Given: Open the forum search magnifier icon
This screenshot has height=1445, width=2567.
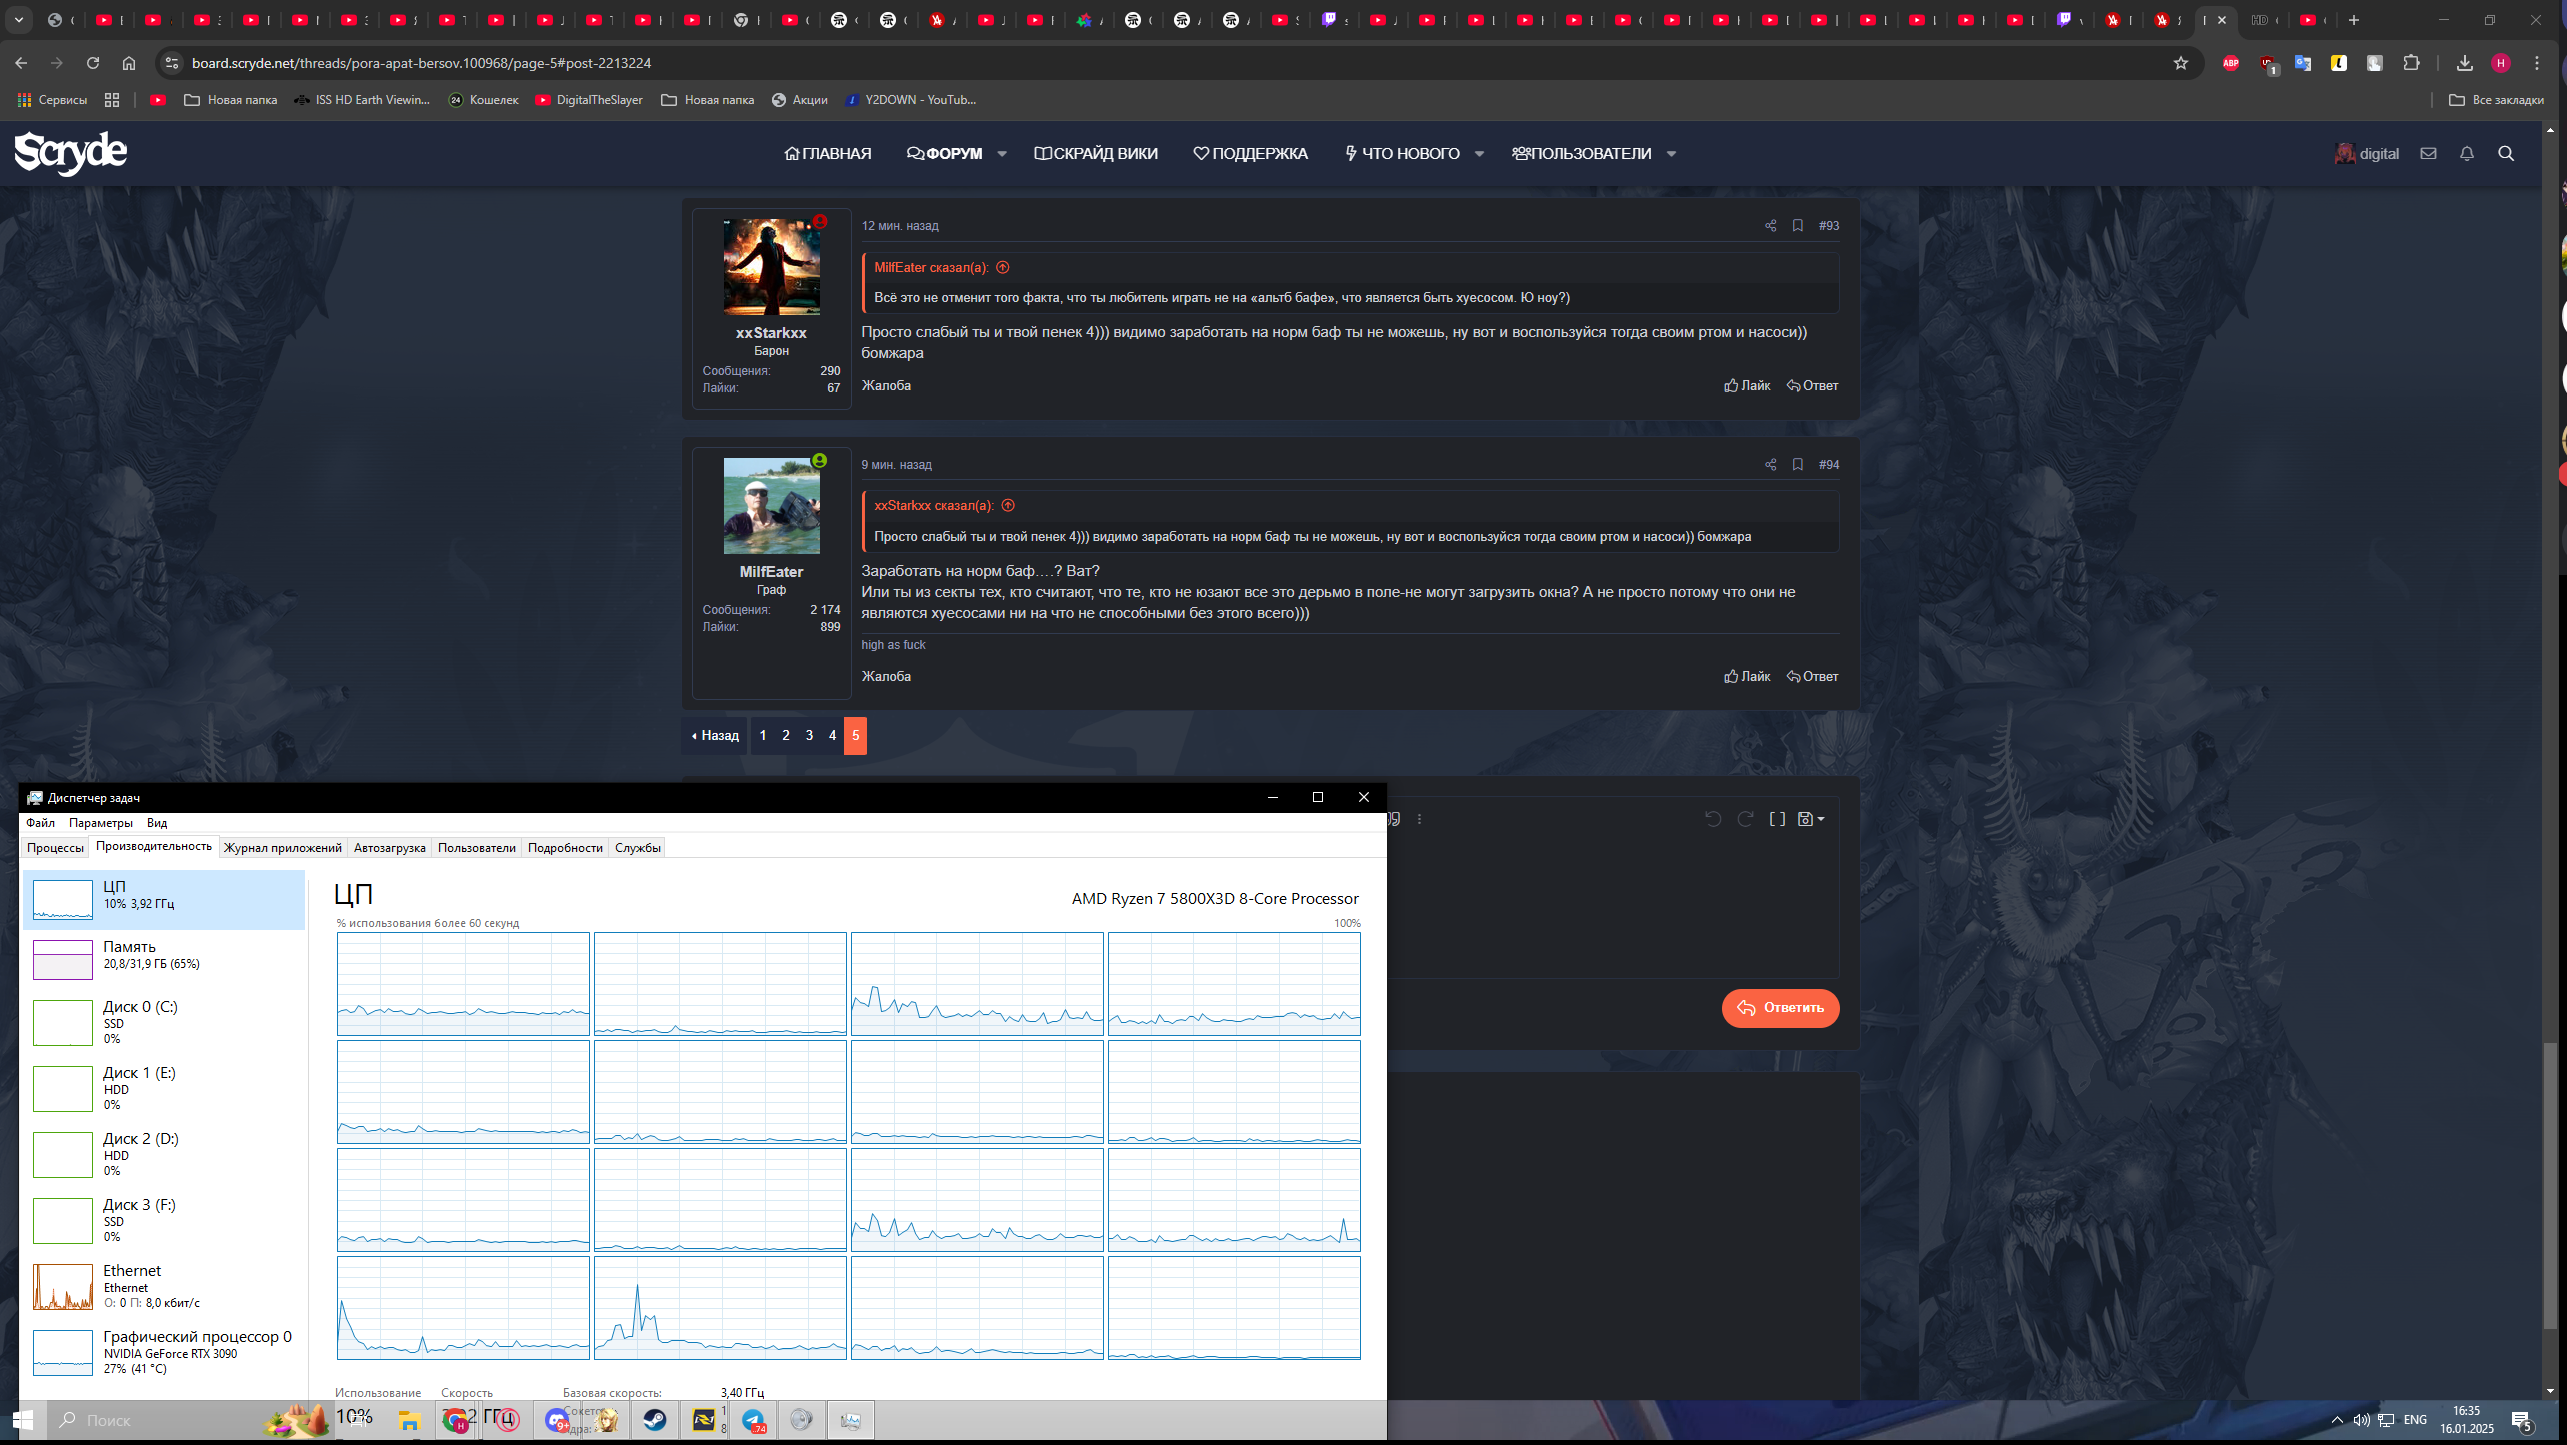Looking at the screenshot, I should click(2505, 154).
